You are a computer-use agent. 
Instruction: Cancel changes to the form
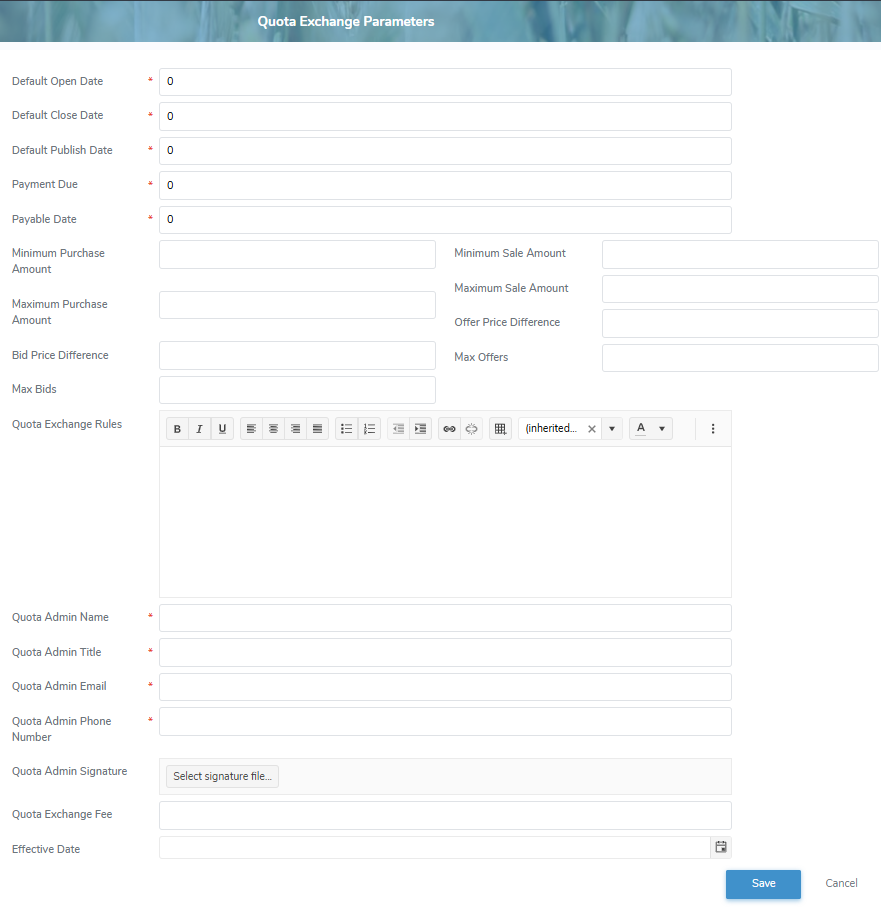tap(841, 883)
